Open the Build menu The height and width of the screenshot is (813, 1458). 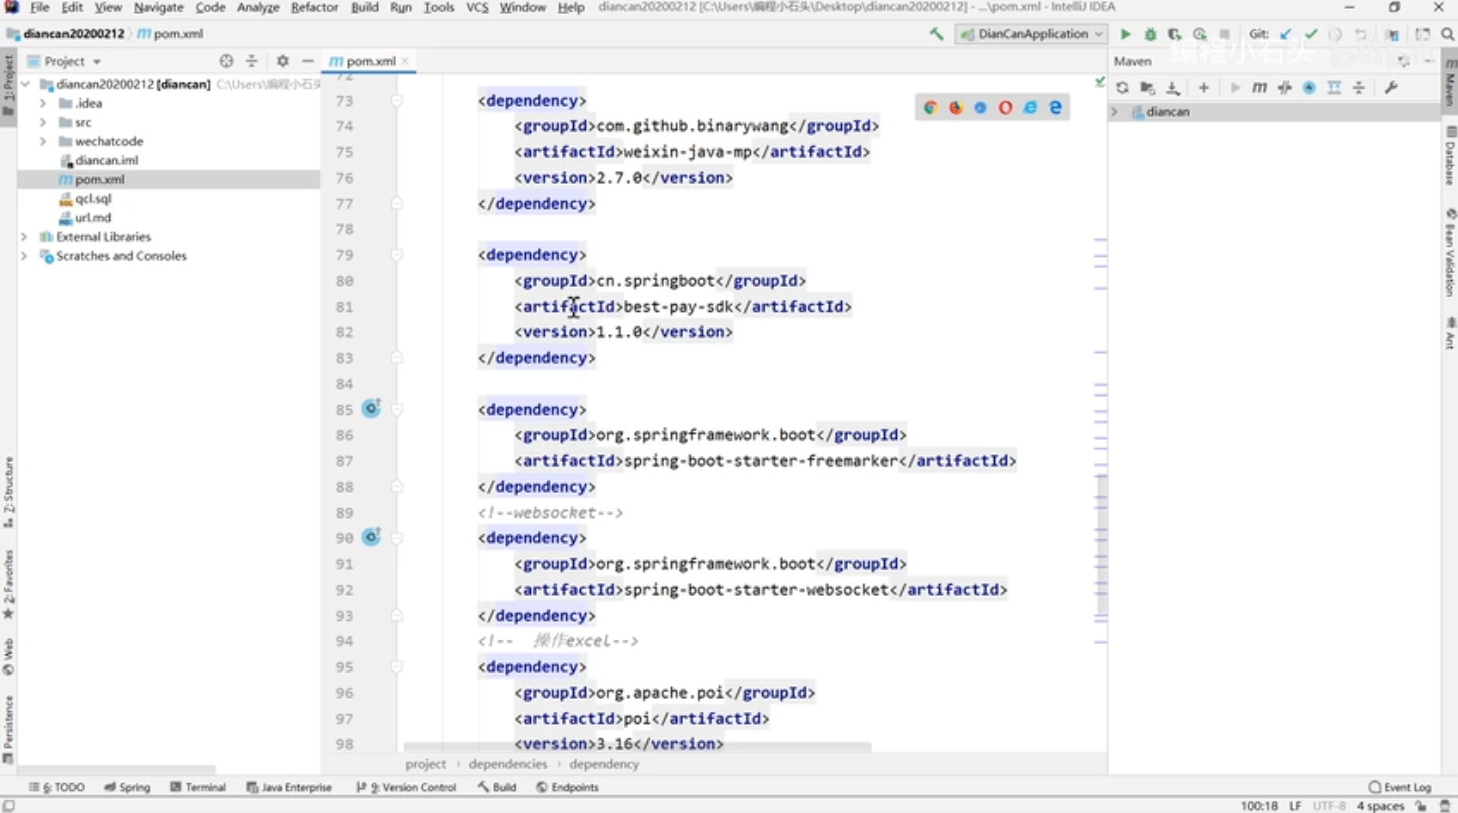pyautogui.click(x=364, y=7)
